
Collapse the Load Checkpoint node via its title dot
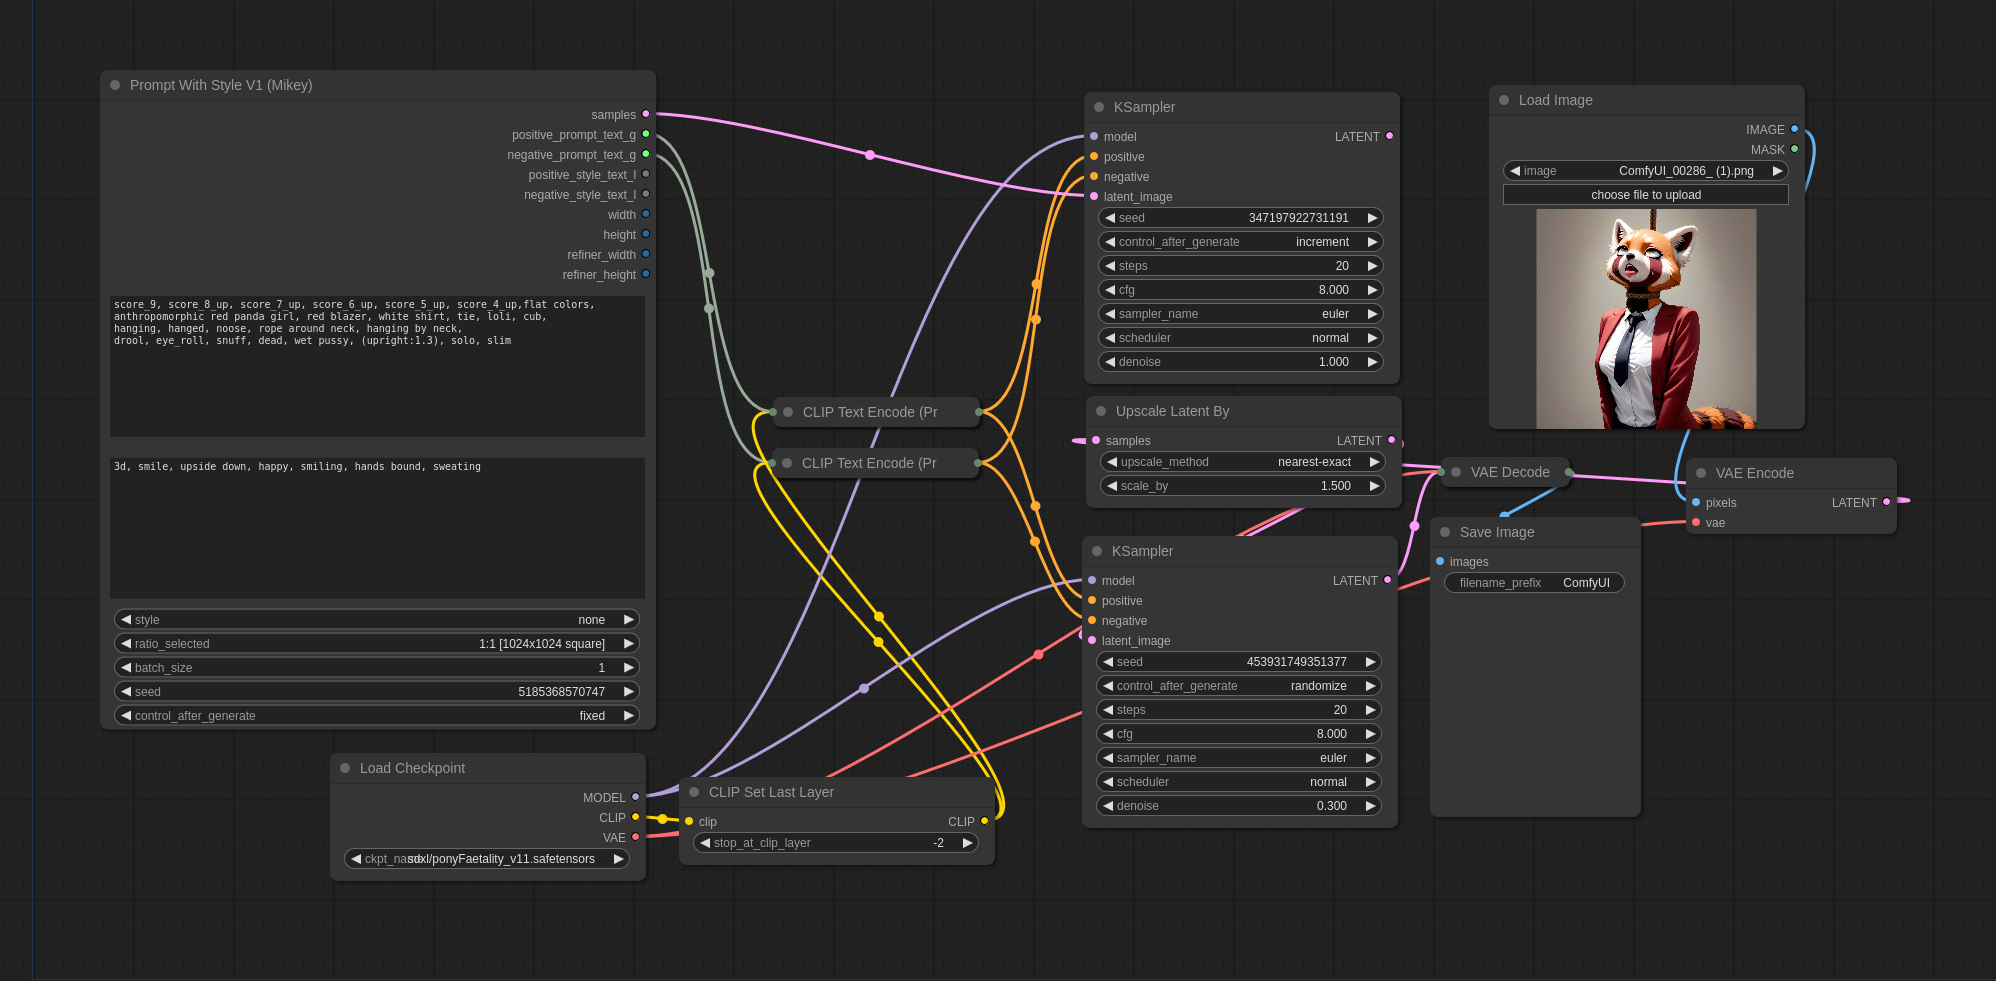coord(345,768)
